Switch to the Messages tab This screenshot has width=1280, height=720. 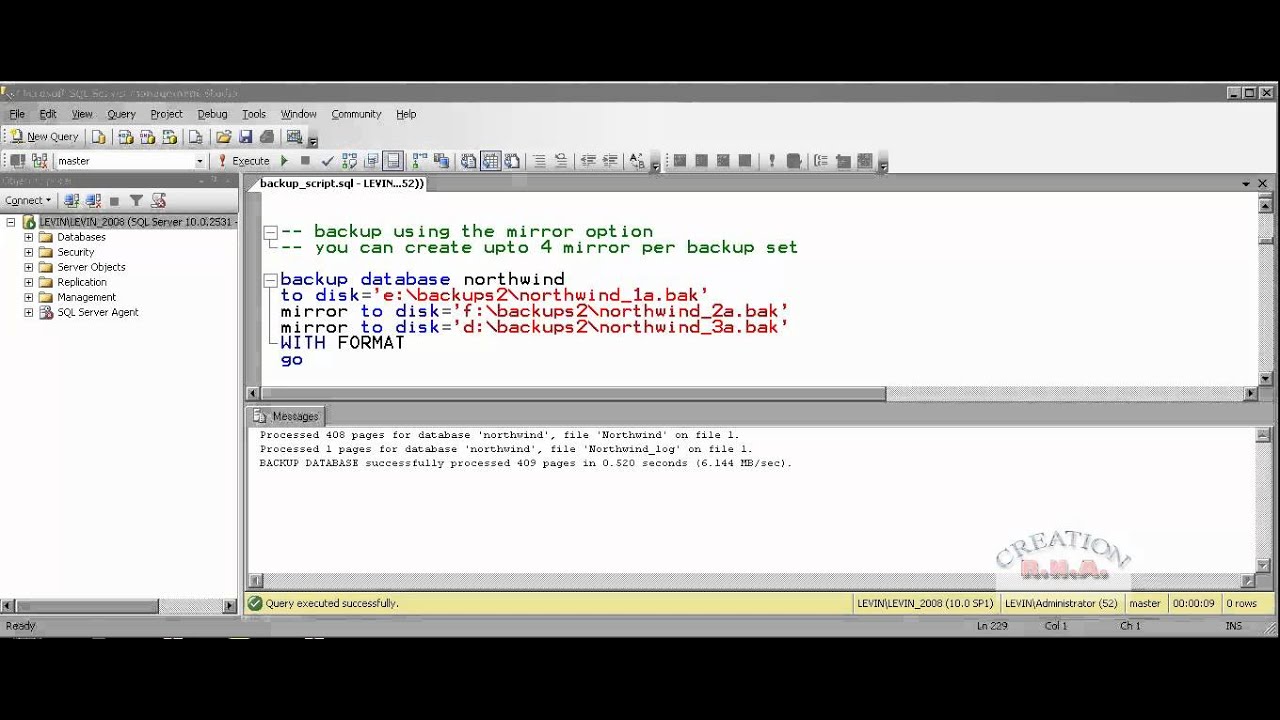click(287, 416)
